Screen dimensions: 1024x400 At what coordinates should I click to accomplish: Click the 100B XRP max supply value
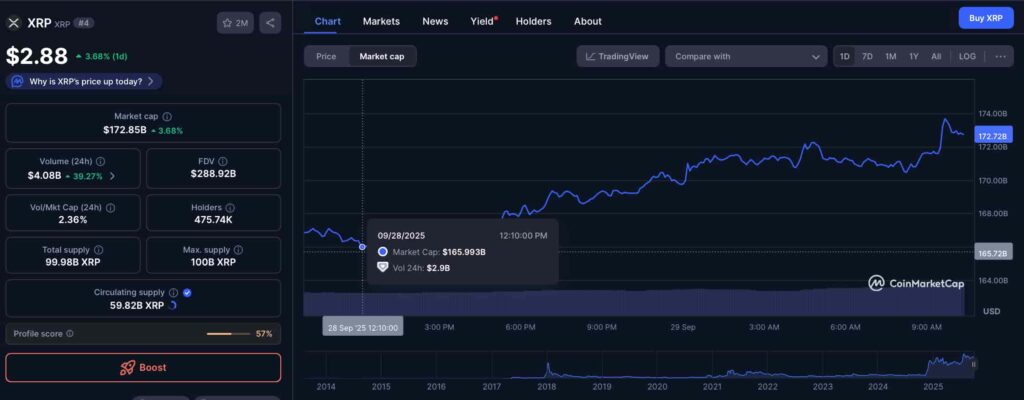pyautogui.click(x=213, y=262)
